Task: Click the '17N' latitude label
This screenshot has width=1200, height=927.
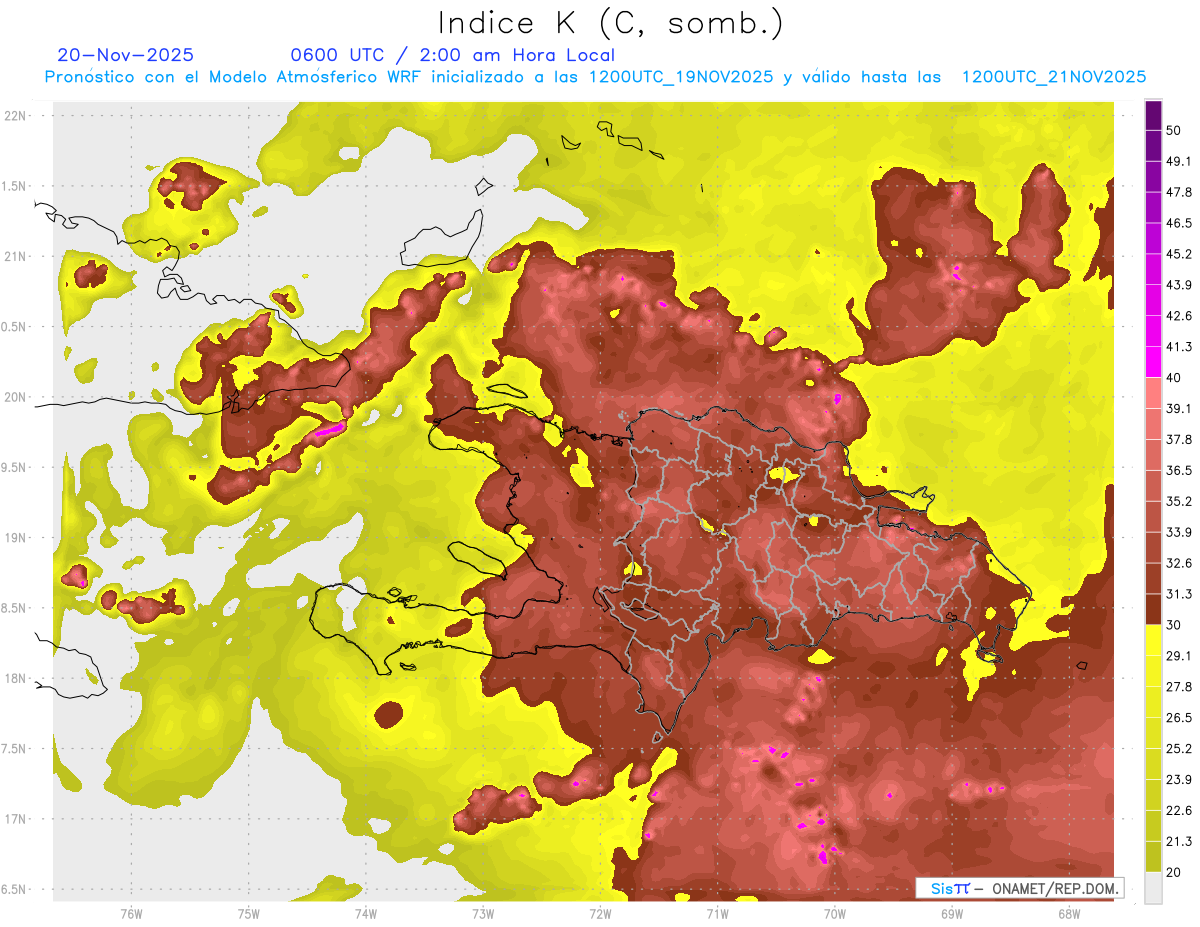Action: tap(15, 819)
